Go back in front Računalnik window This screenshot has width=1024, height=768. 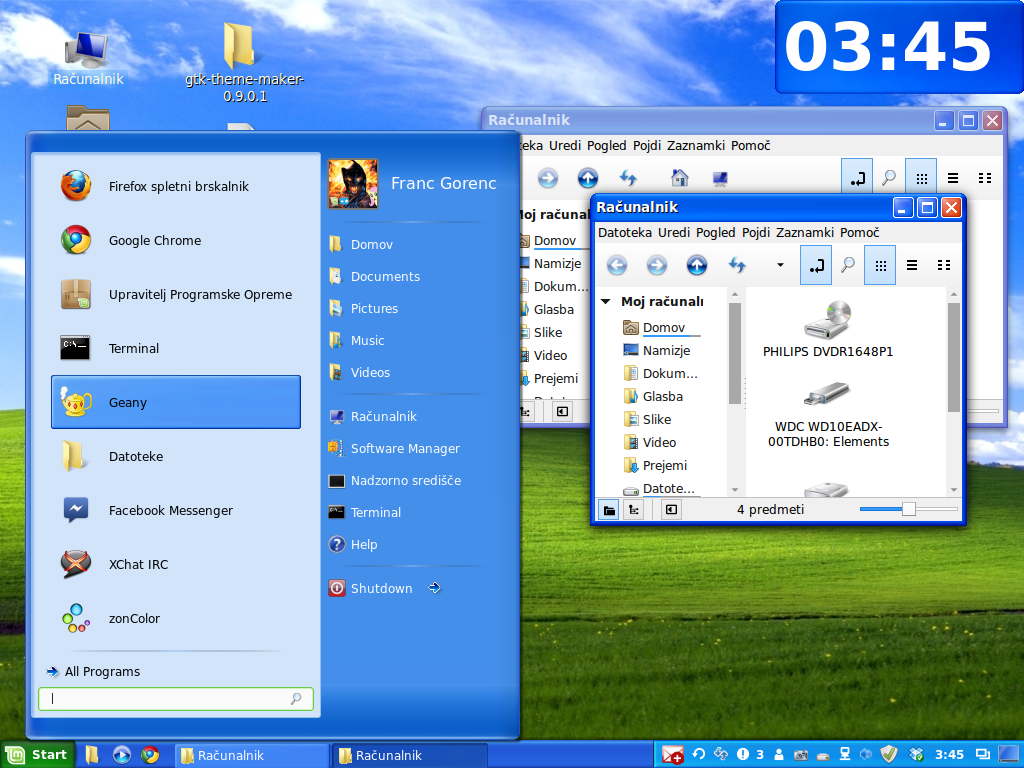616,265
